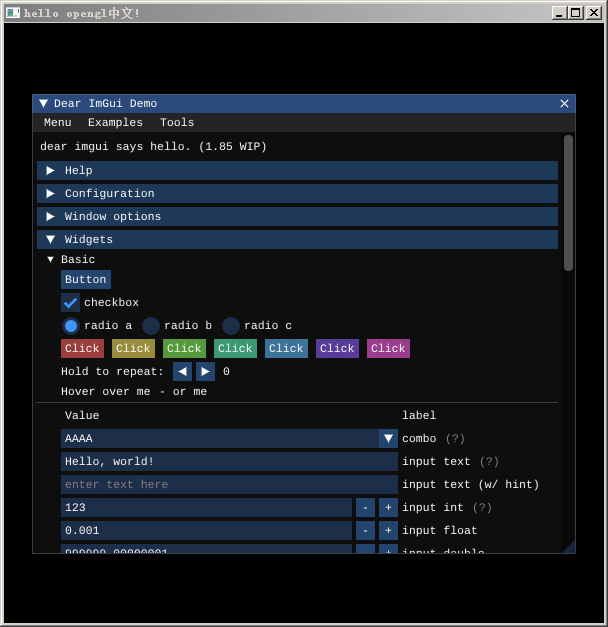Viewport: 608px width, 627px height.
Task: Expand the Configuration section
Action: click(297, 194)
